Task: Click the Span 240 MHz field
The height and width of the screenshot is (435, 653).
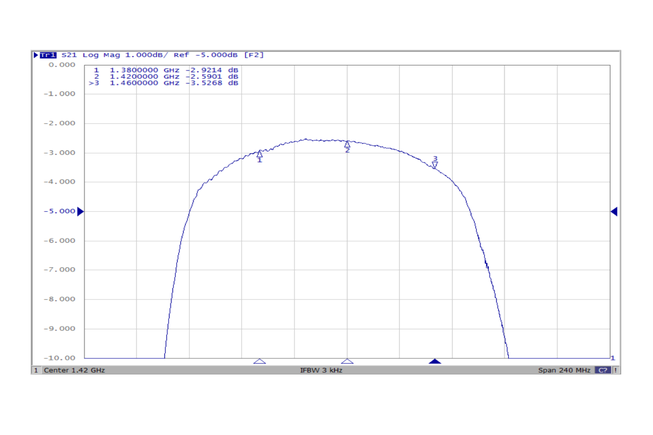Action: point(564,370)
